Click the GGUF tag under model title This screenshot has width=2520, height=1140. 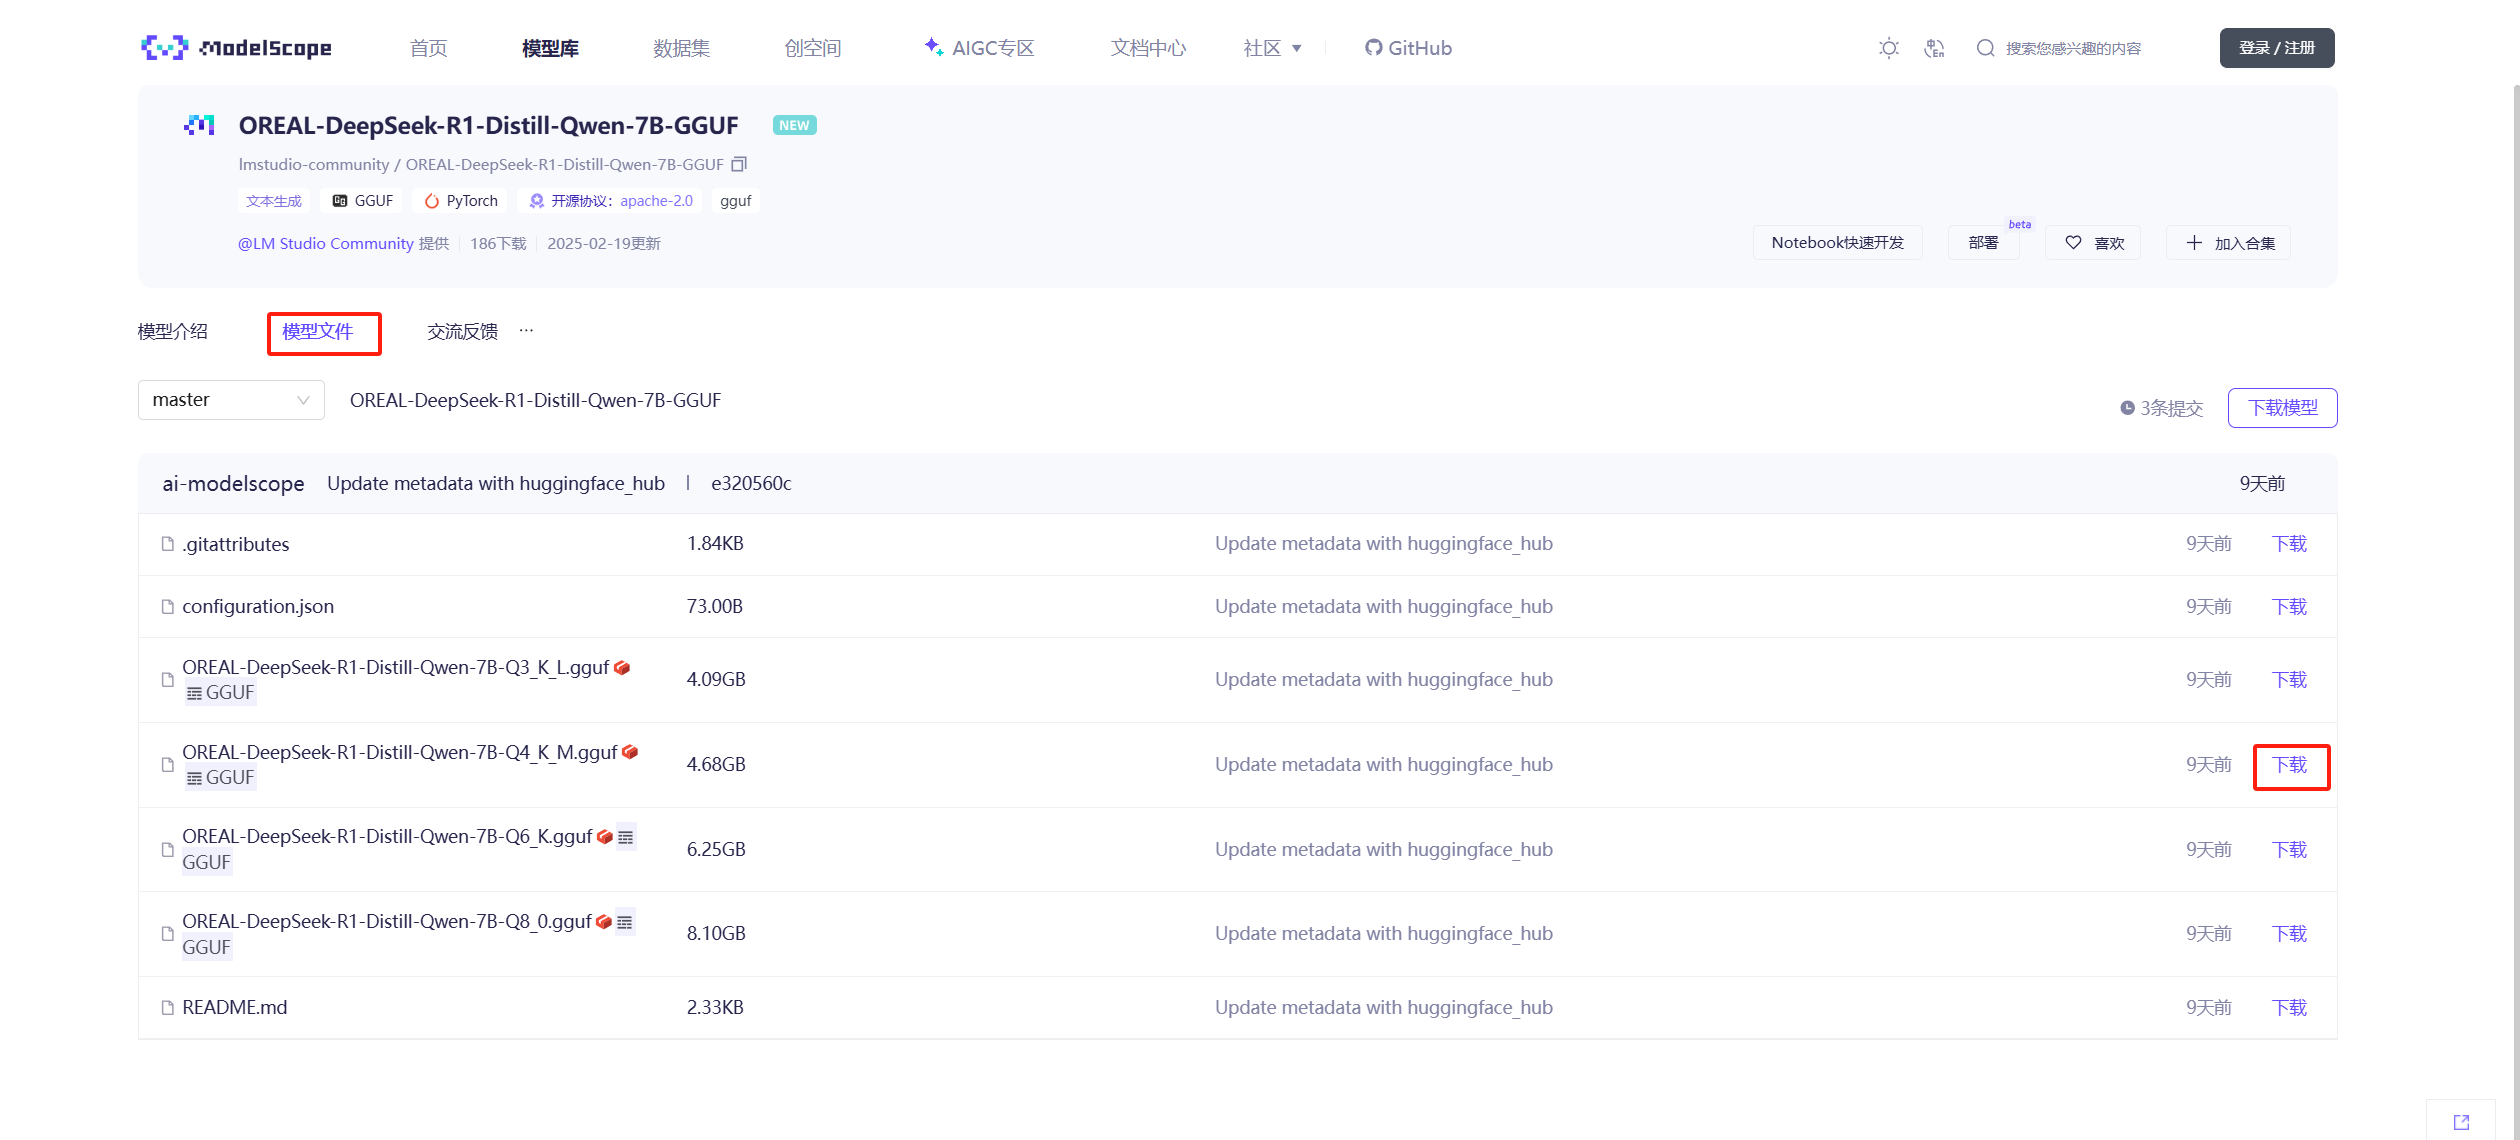[362, 201]
